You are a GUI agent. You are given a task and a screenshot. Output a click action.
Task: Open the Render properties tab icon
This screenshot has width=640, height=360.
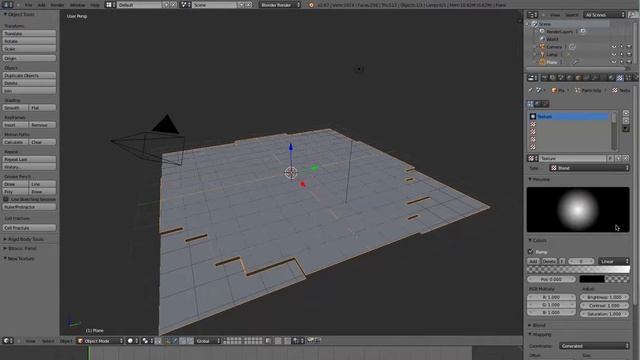544,78
